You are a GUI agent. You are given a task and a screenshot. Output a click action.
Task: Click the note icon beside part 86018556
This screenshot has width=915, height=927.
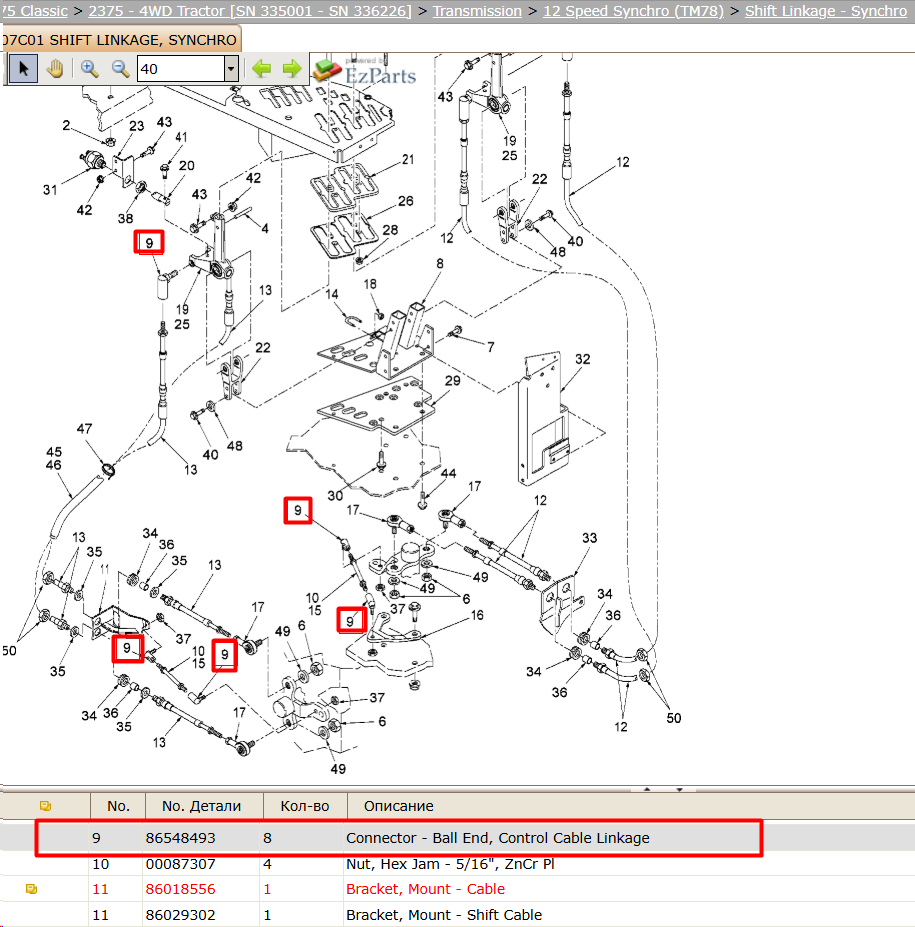coord(31,889)
